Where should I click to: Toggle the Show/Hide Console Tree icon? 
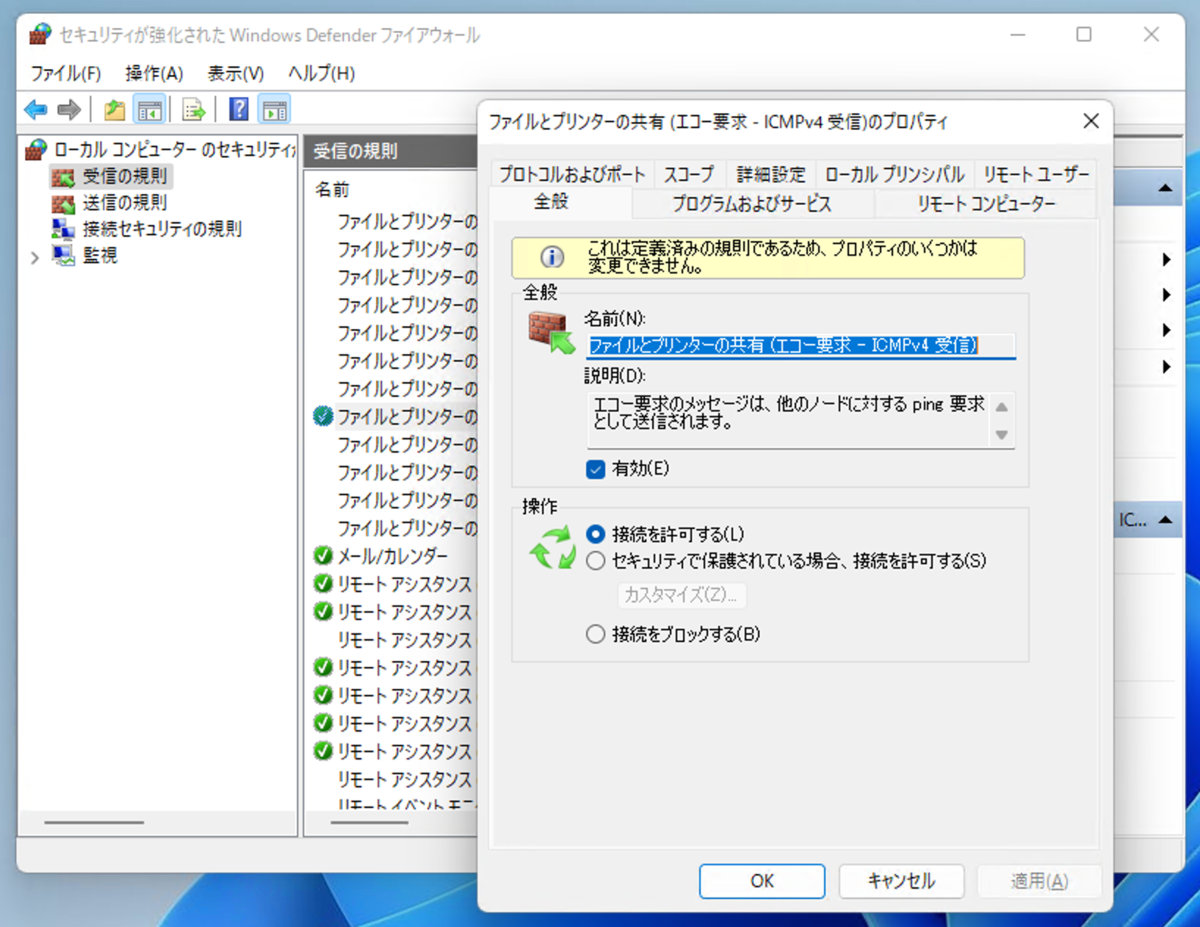click(150, 109)
